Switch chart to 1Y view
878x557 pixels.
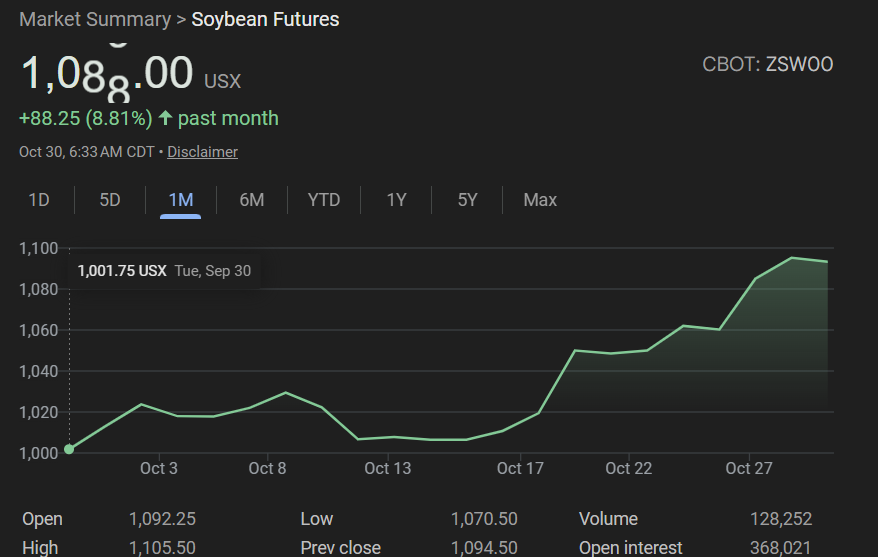pyautogui.click(x=396, y=200)
